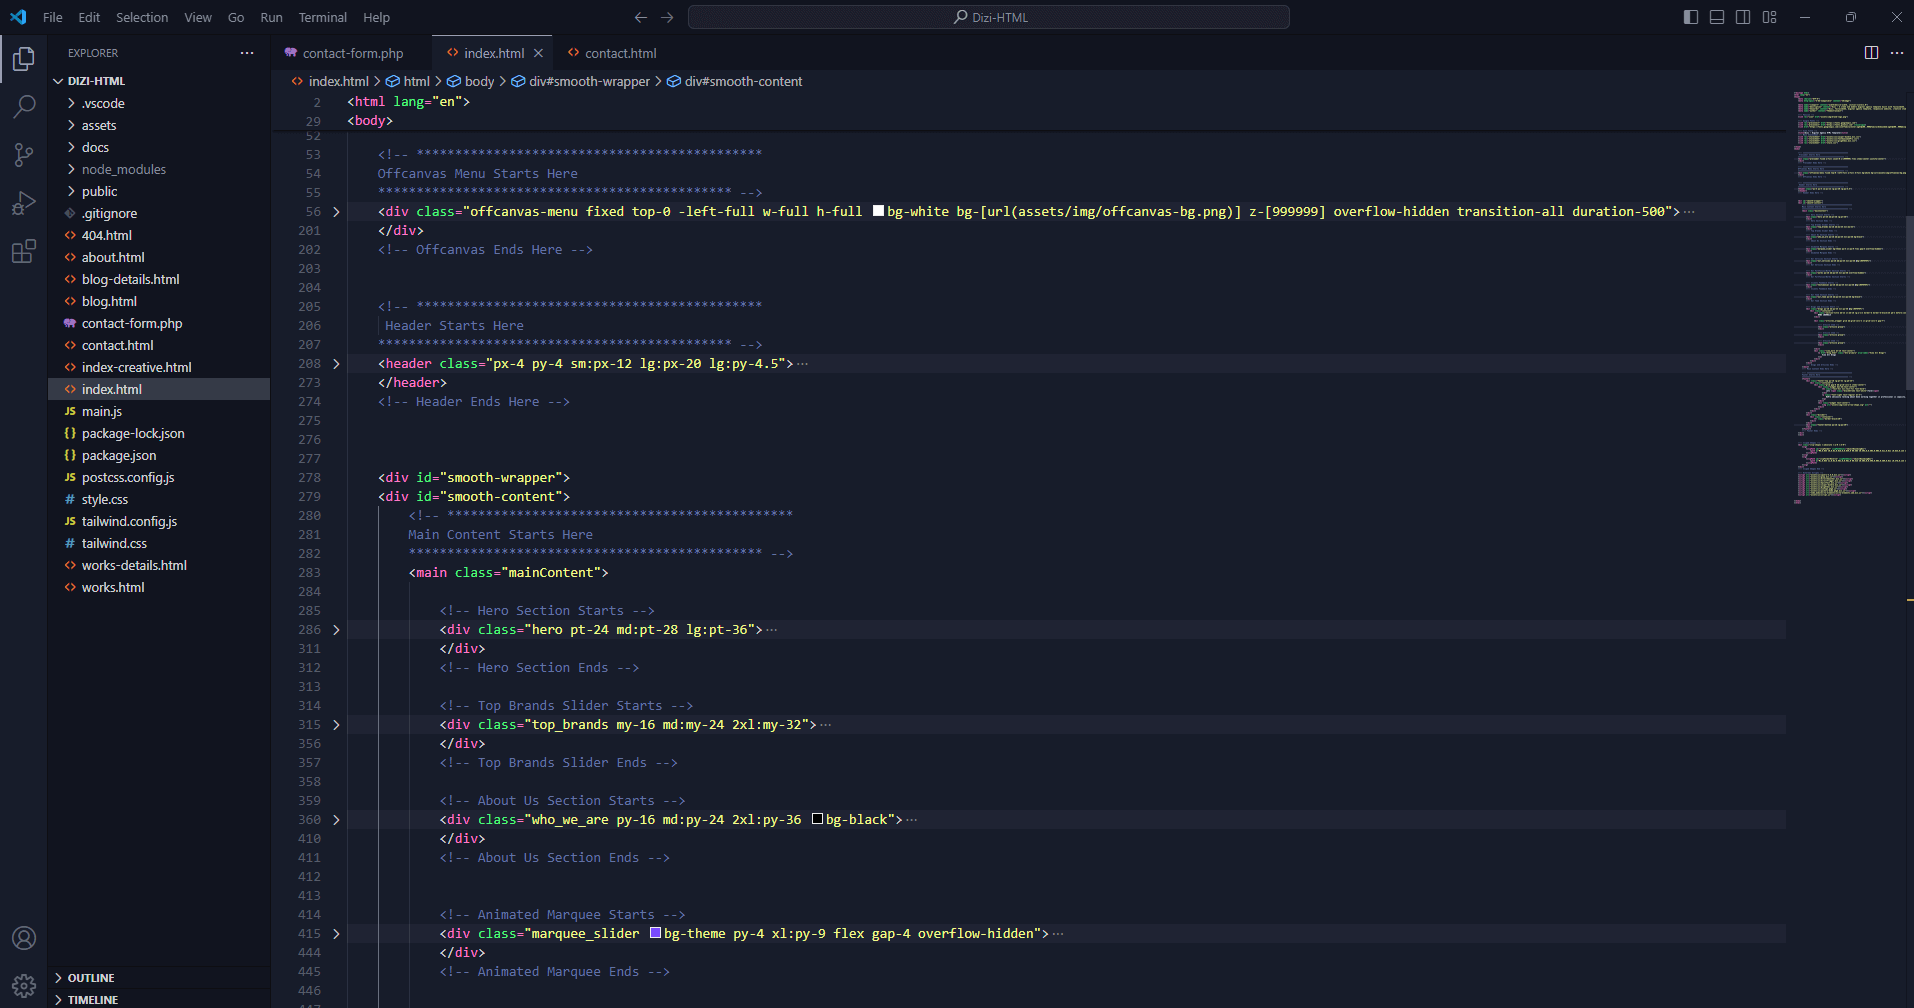Open the Selection menu
This screenshot has width=1914, height=1008.
click(142, 17)
